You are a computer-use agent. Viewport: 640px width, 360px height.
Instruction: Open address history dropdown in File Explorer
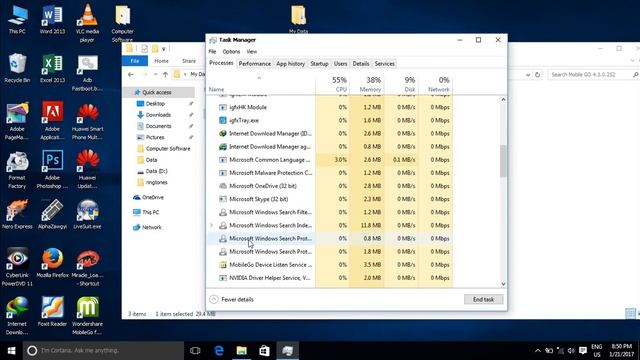point(528,75)
